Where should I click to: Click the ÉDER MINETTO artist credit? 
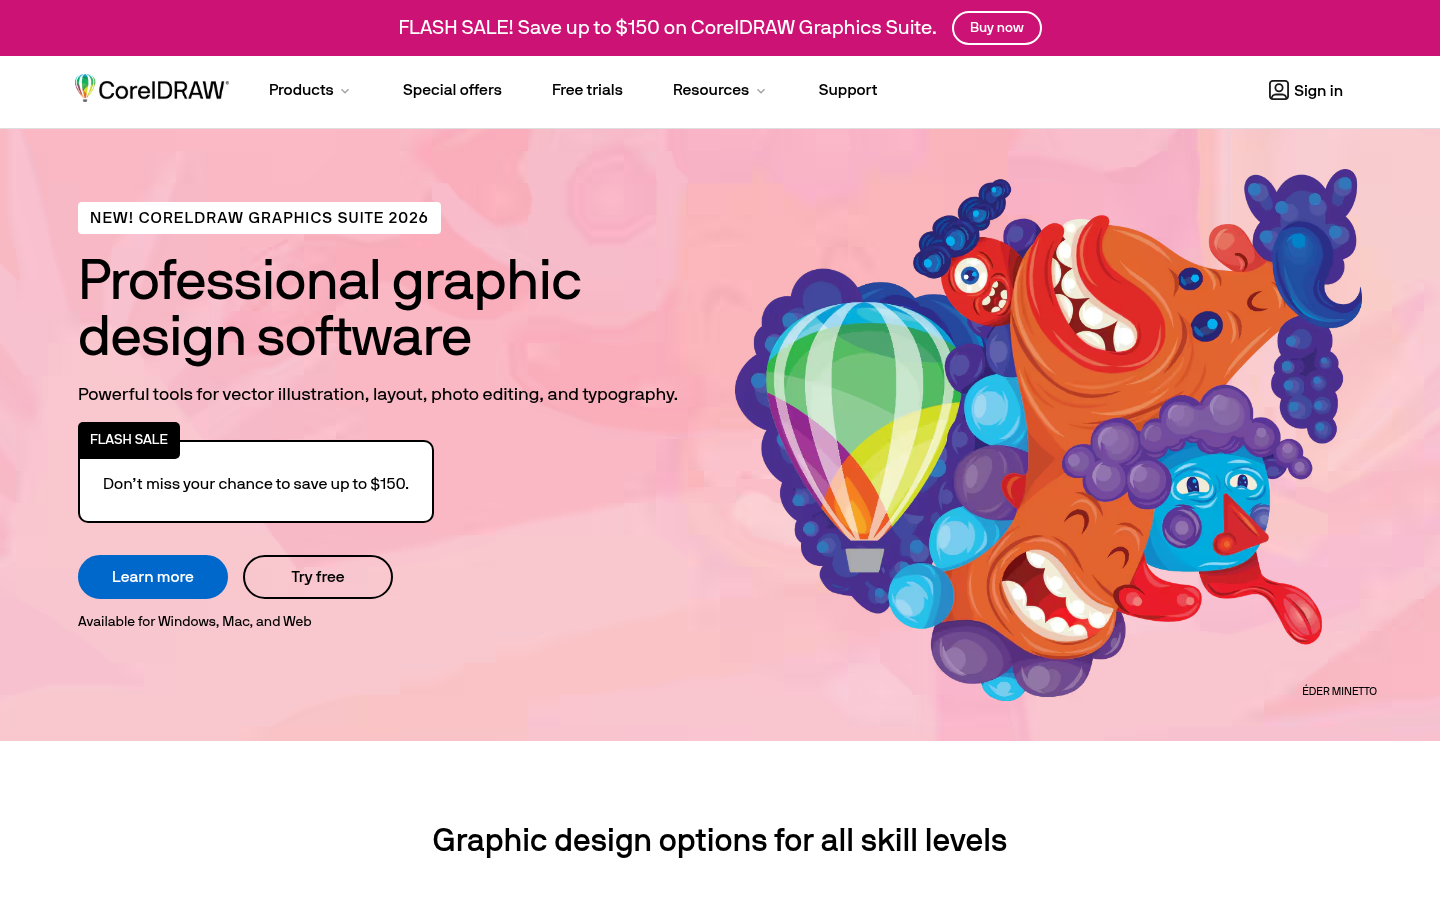(1339, 691)
